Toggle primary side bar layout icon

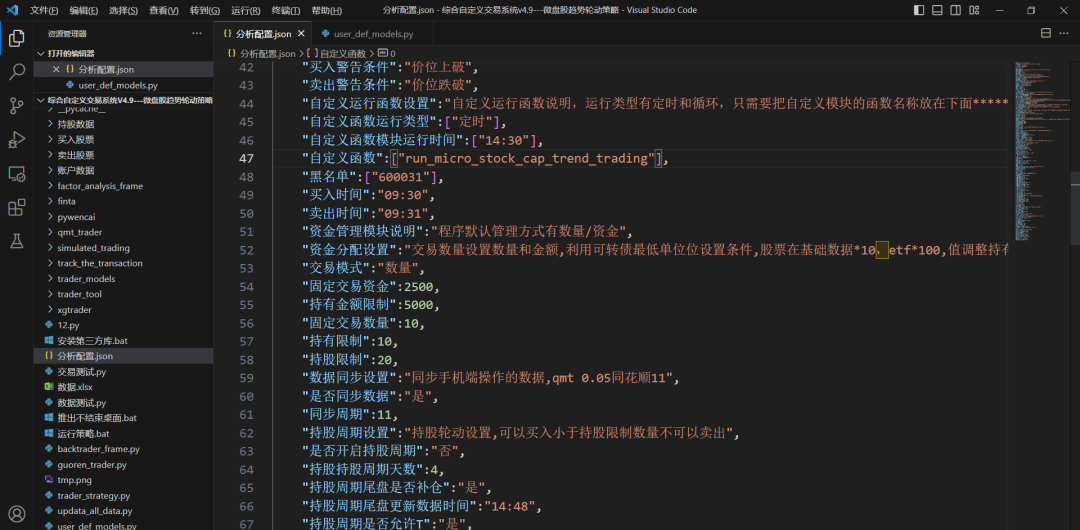[x=919, y=10]
